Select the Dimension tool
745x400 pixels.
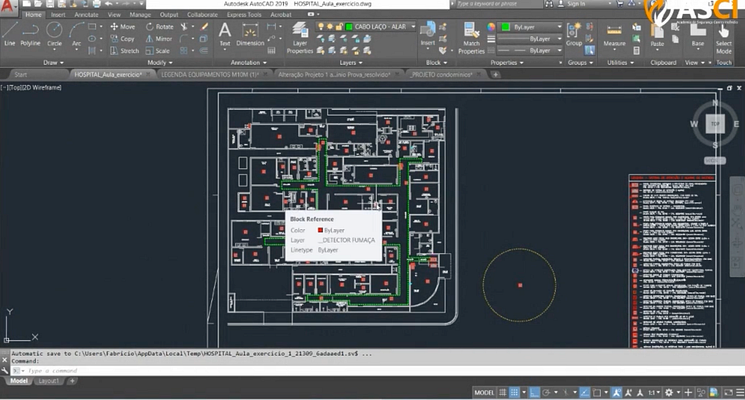click(250, 34)
